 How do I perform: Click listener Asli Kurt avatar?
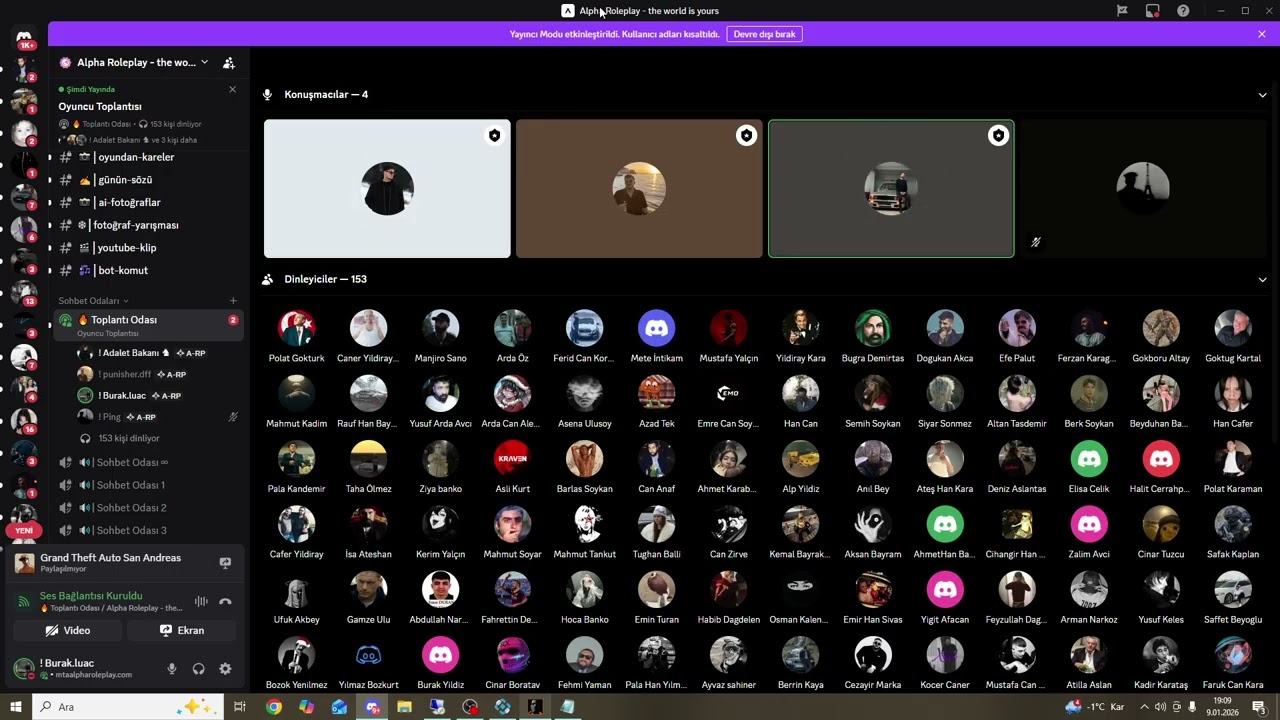coord(512,459)
